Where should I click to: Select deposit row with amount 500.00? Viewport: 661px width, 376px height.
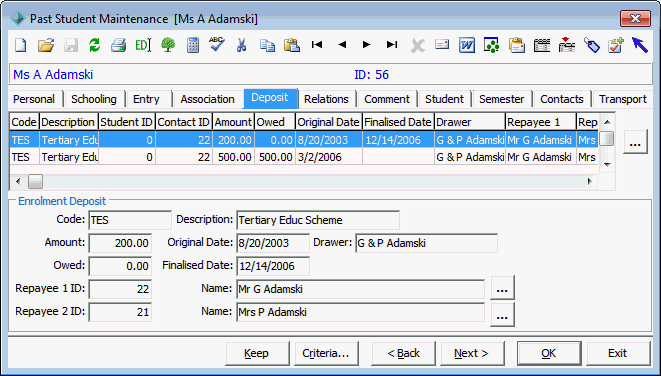tap(304, 157)
